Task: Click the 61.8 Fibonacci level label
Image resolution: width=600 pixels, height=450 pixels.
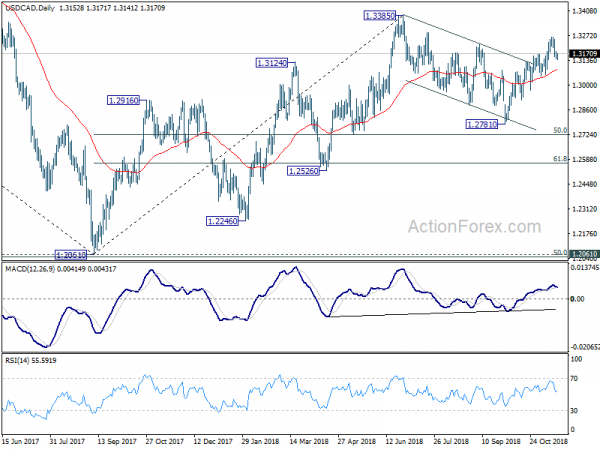Action: [x=560, y=159]
